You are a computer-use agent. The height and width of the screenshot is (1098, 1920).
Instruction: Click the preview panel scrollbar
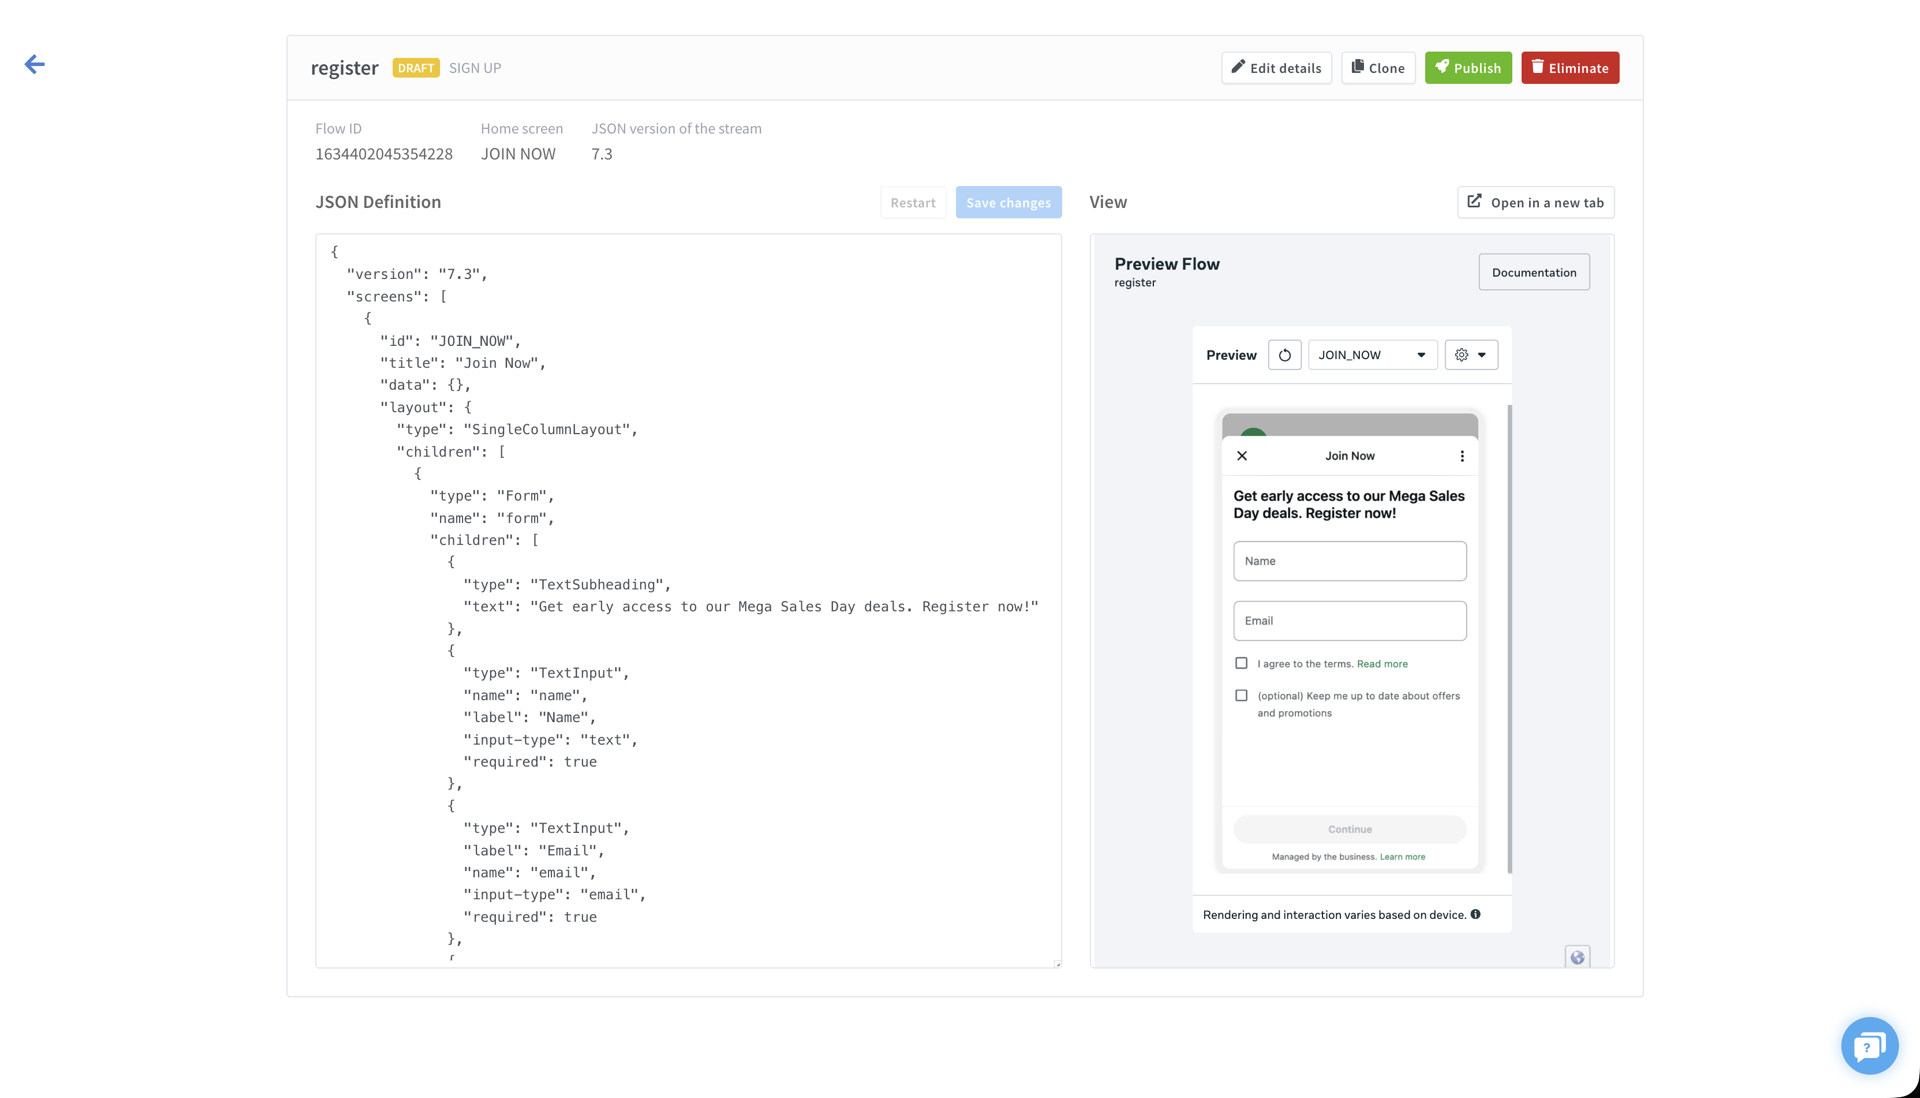1509,639
